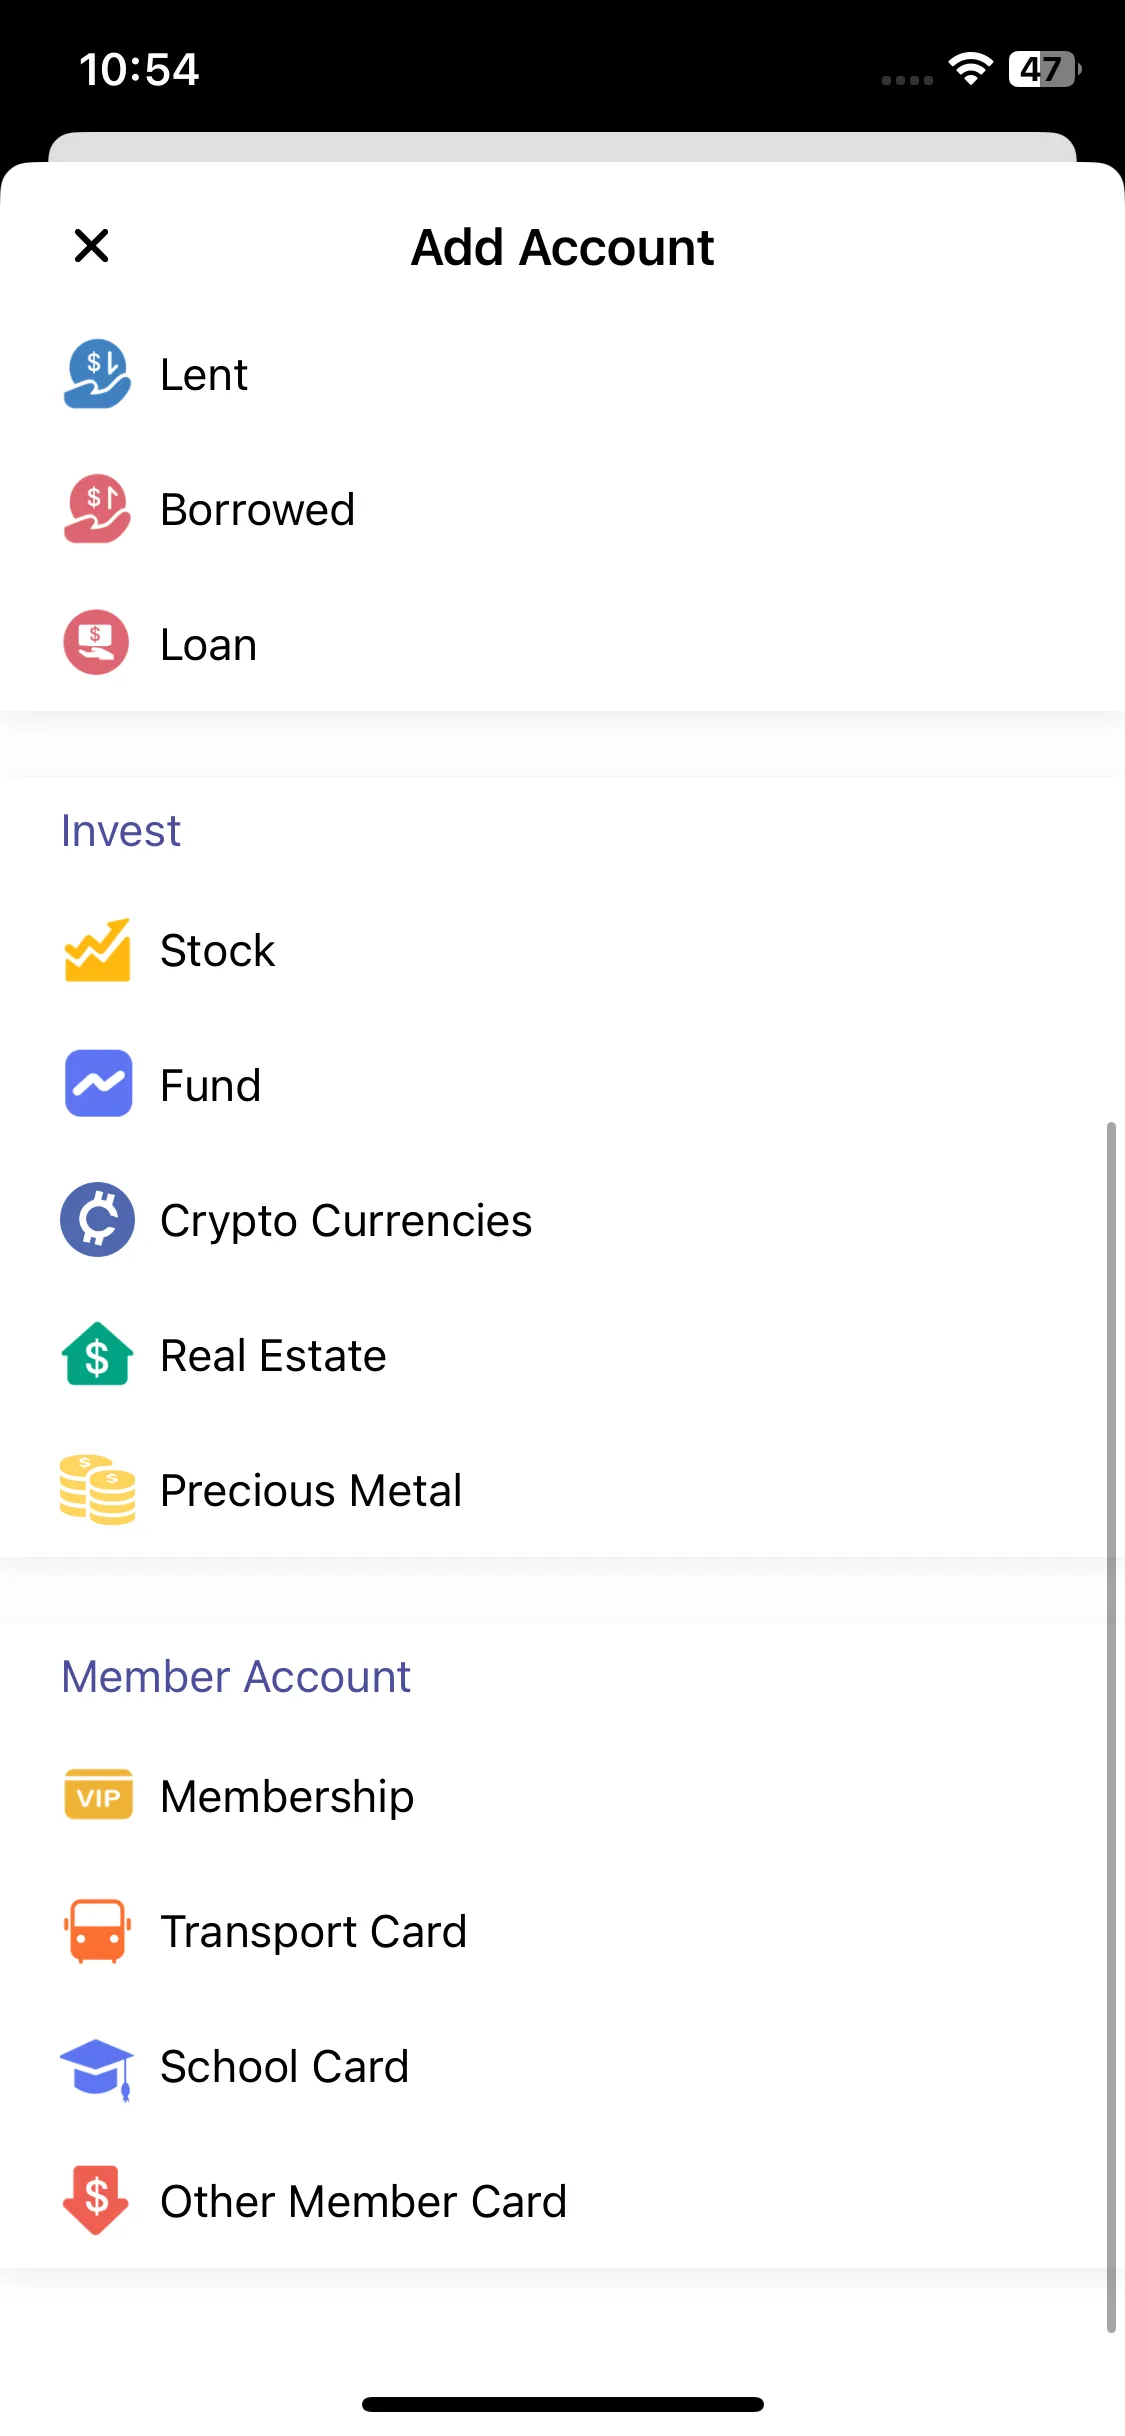Tap the School Card graduation cap icon
The height and width of the screenshot is (2436, 1125).
coord(97,2067)
